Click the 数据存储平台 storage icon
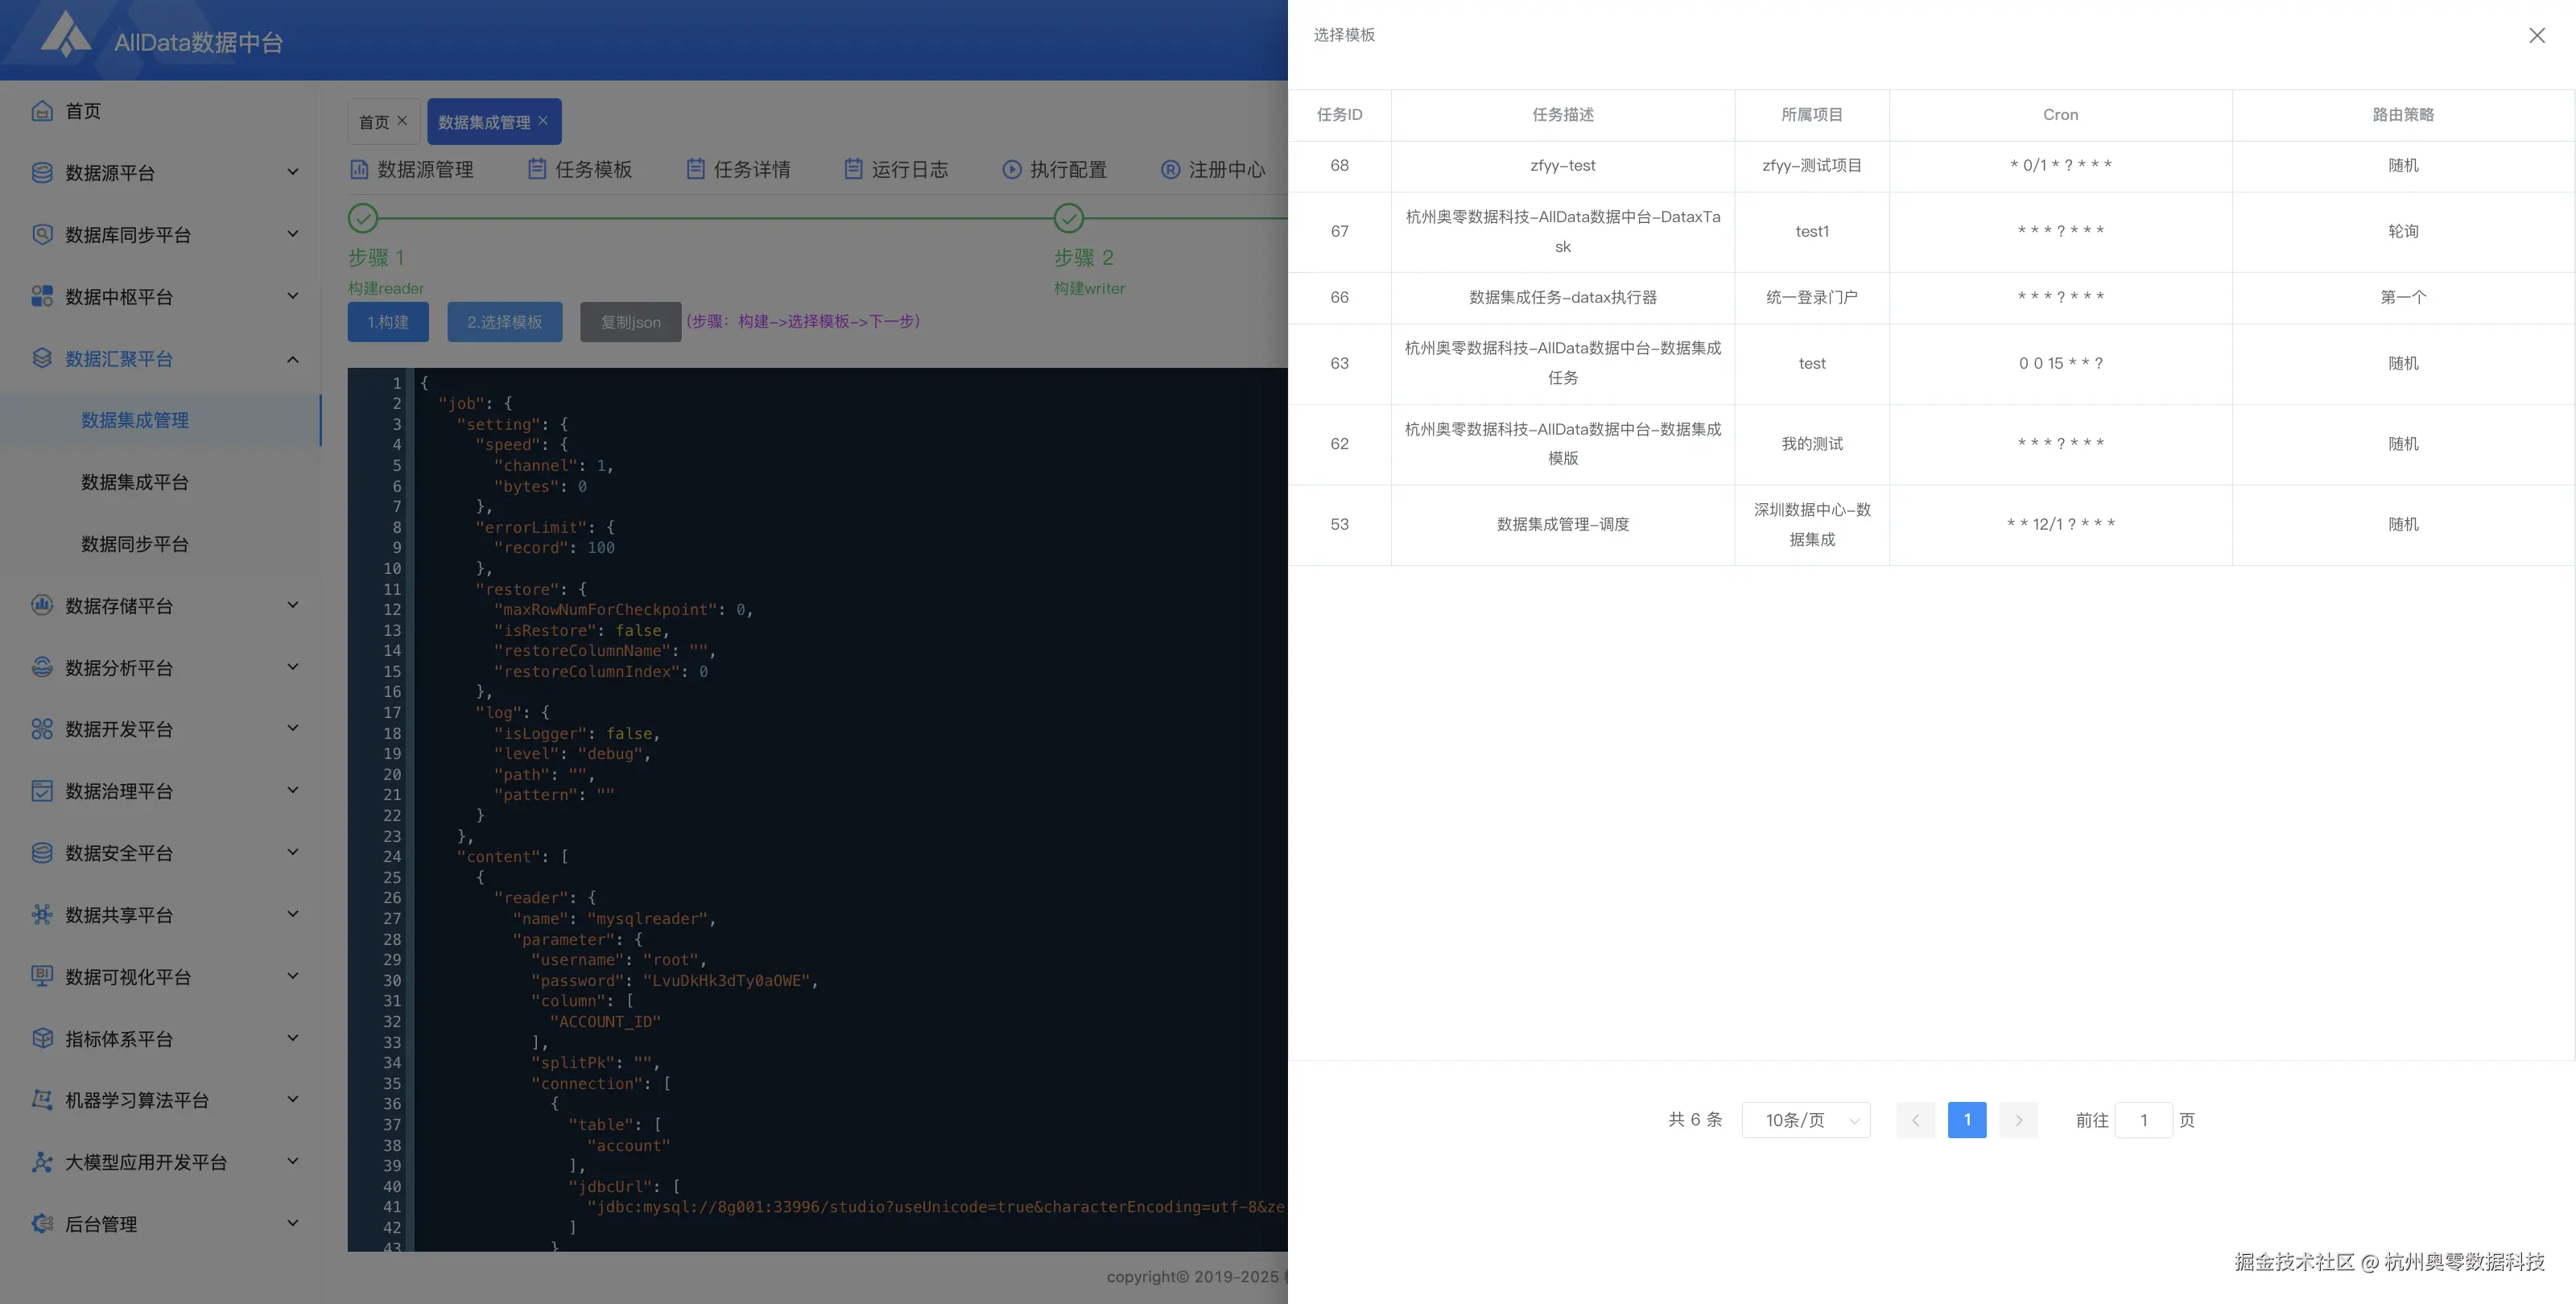The height and width of the screenshot is (1304, 2576). coord(41,605)
